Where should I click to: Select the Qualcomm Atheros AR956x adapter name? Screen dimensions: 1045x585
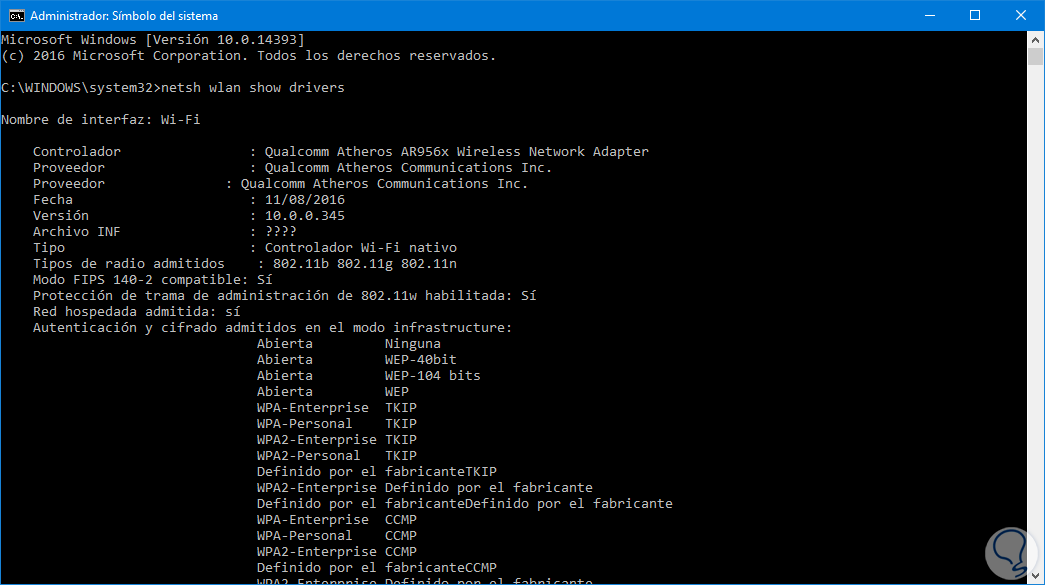pyautogui.click(x=456, y=152)
